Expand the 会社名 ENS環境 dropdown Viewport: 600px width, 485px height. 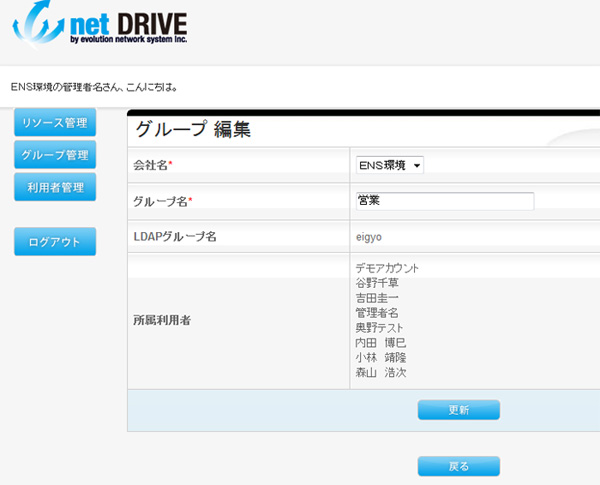[x=390, y=164]
